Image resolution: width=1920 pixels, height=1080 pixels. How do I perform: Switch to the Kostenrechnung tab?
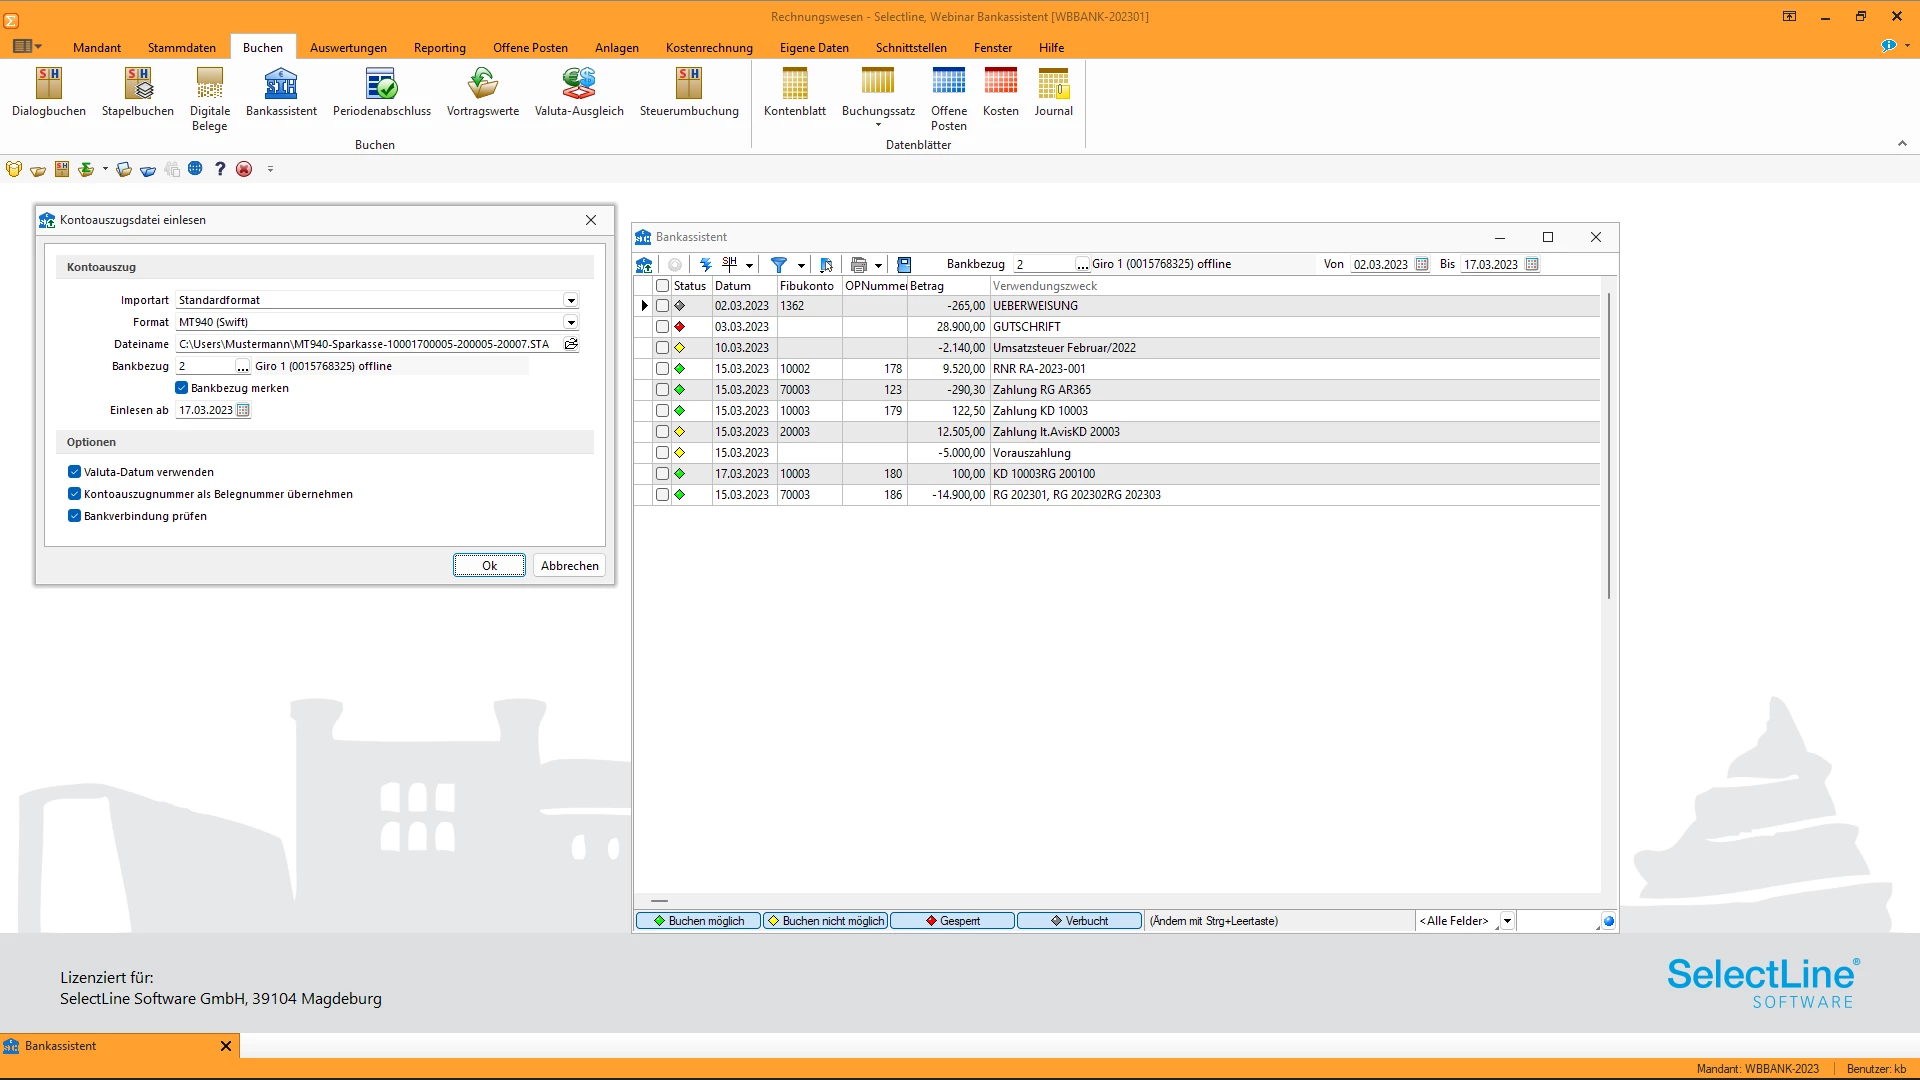(x=709, y=48)
